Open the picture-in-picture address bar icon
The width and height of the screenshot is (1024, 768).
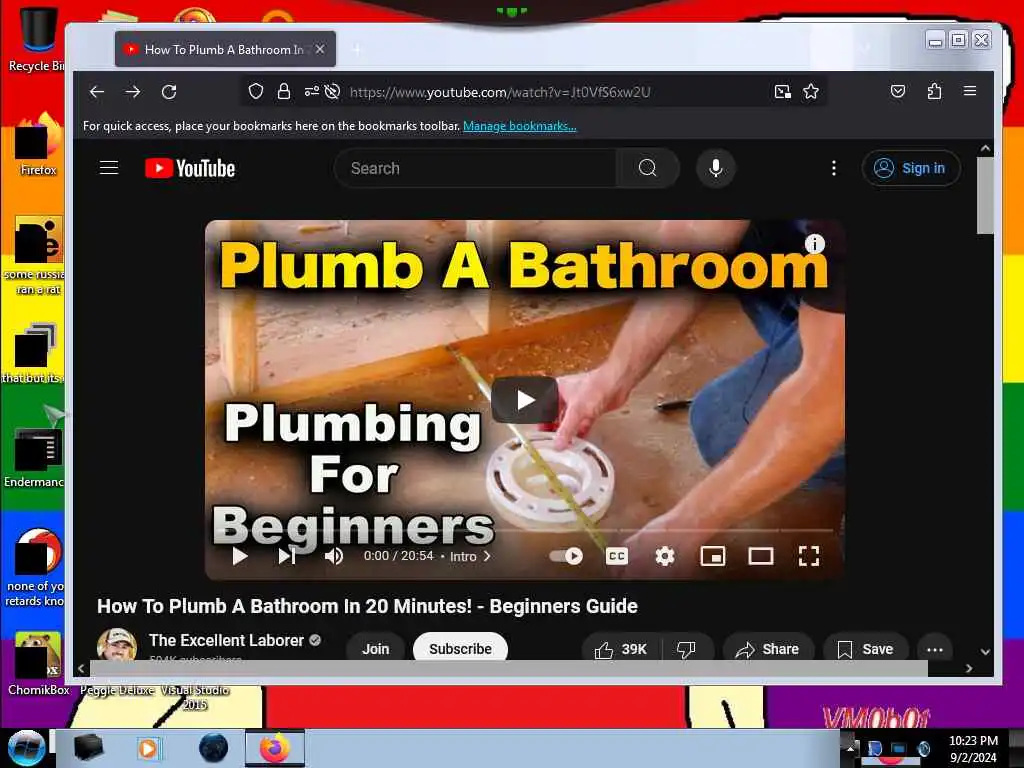coord(782,91)
